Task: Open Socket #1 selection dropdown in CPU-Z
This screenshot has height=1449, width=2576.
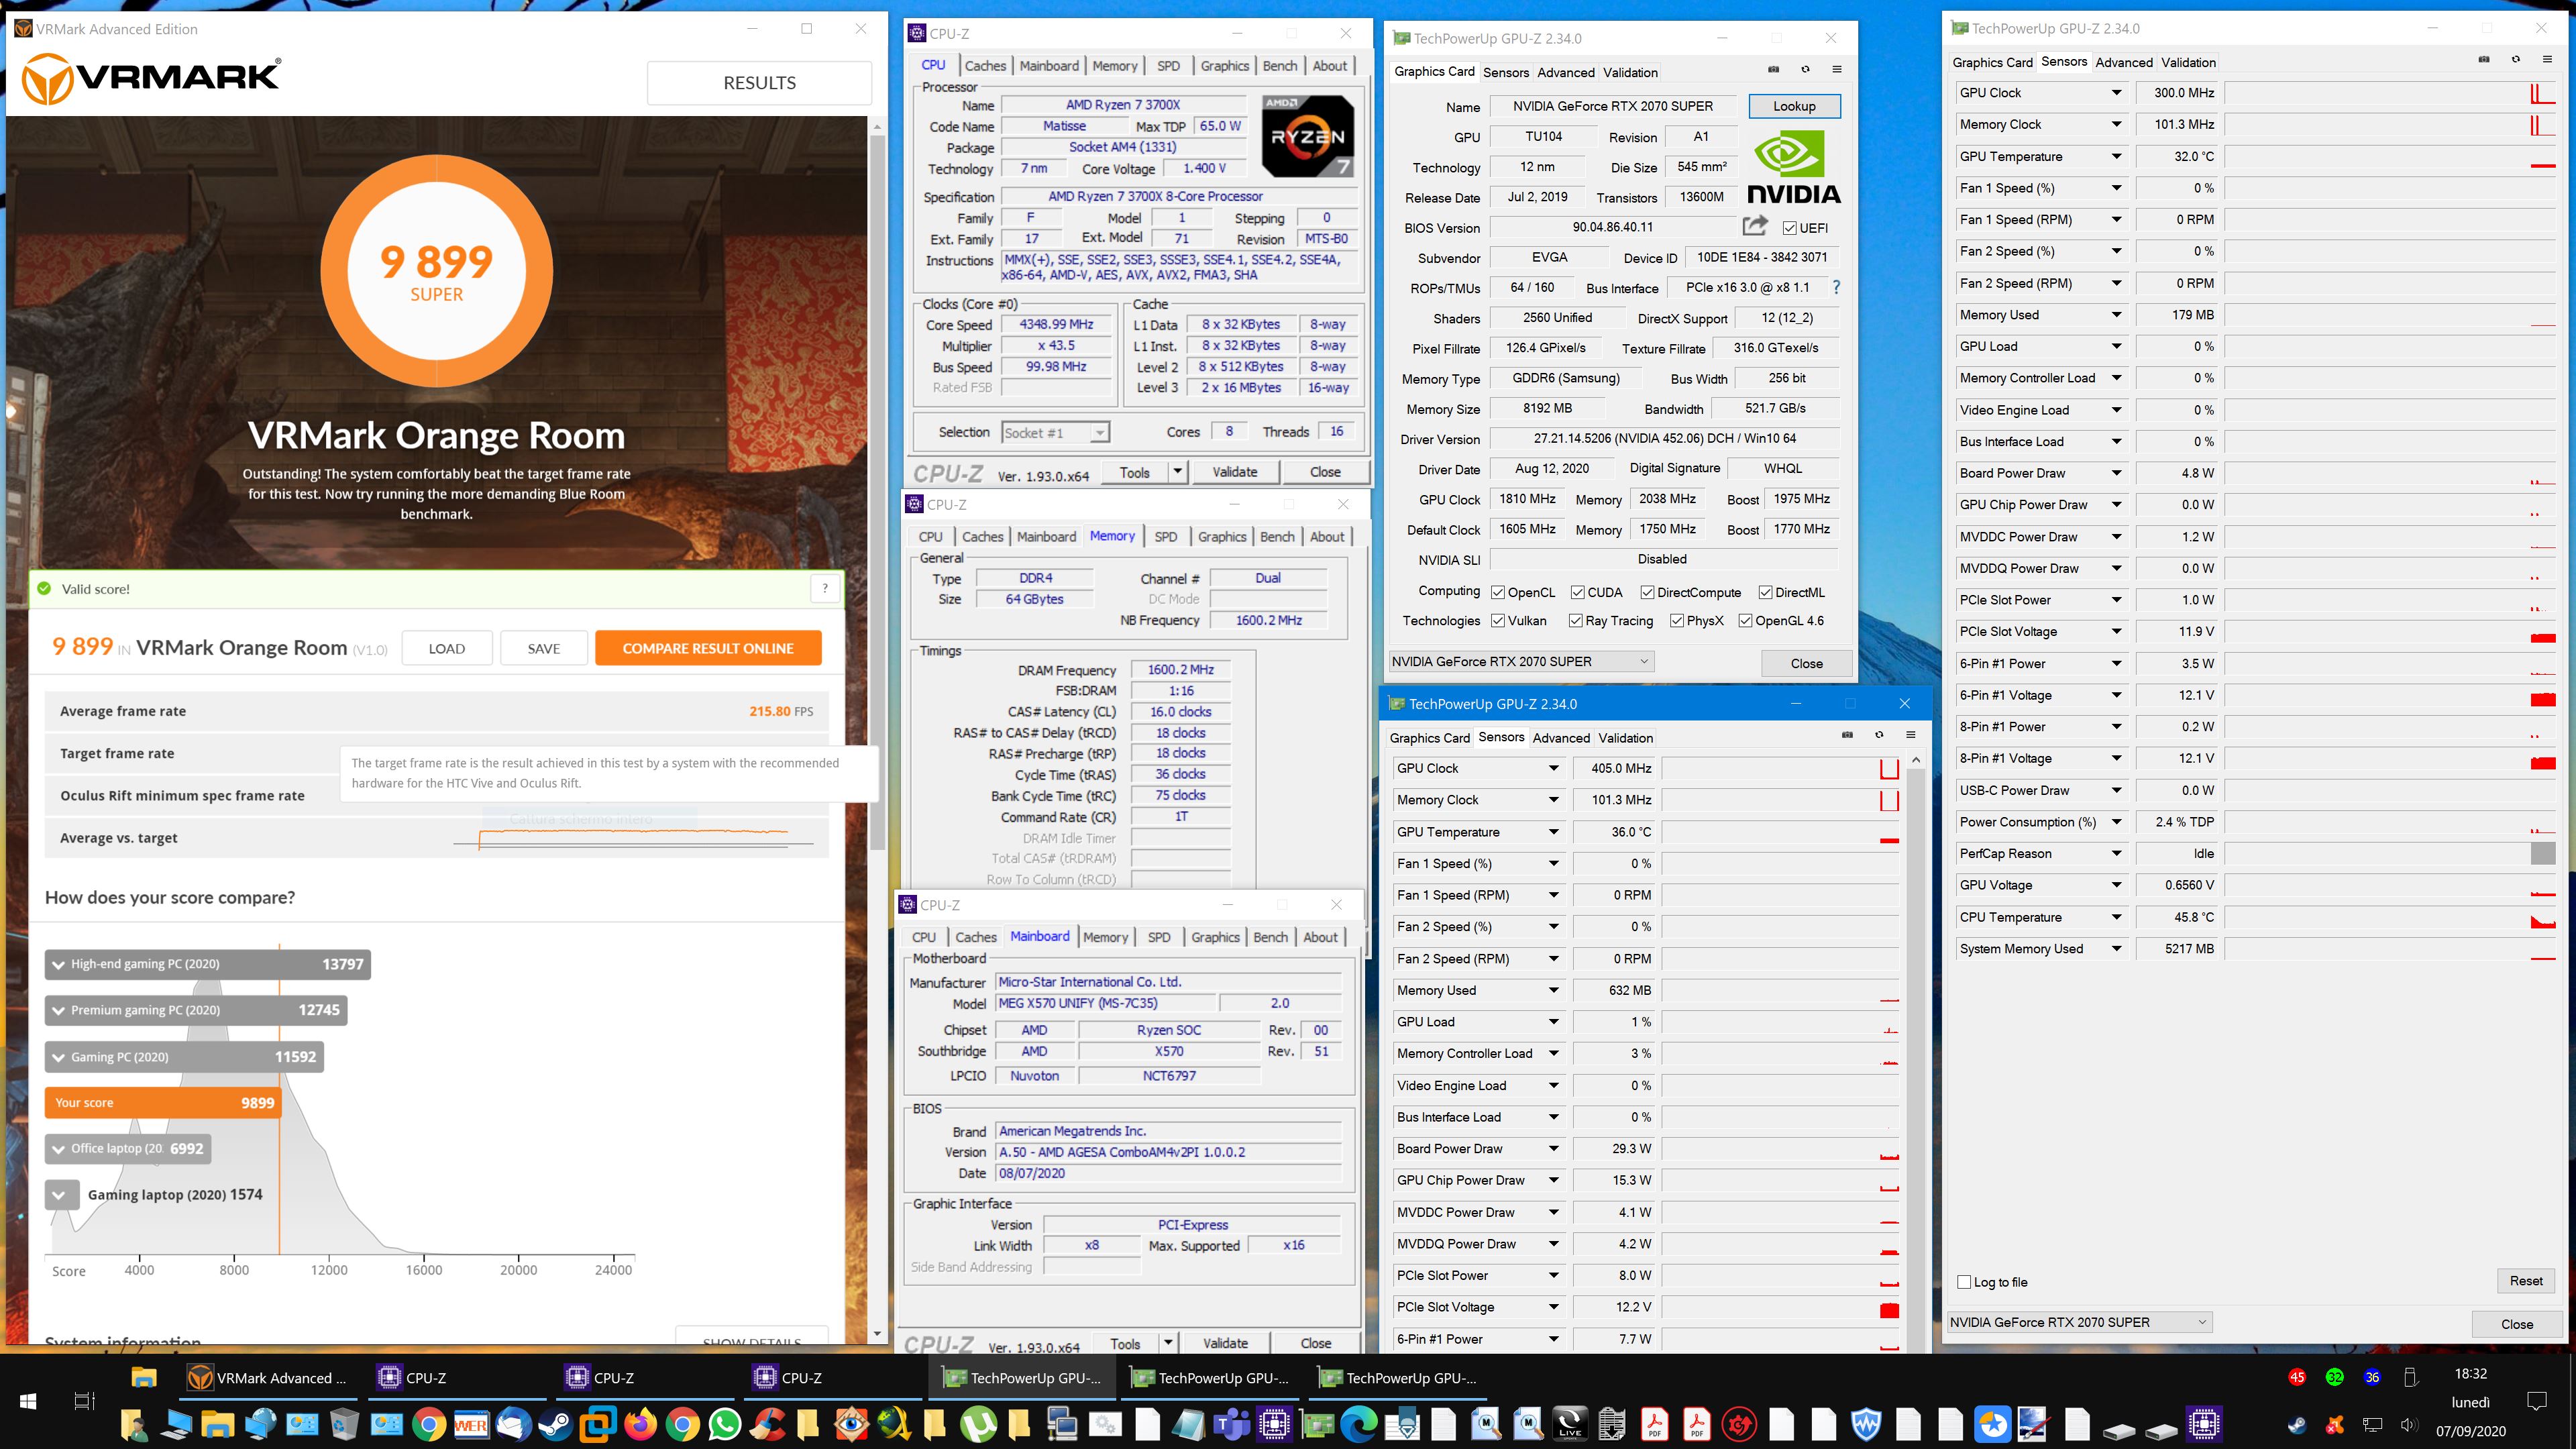Action: click(1055, 433)
